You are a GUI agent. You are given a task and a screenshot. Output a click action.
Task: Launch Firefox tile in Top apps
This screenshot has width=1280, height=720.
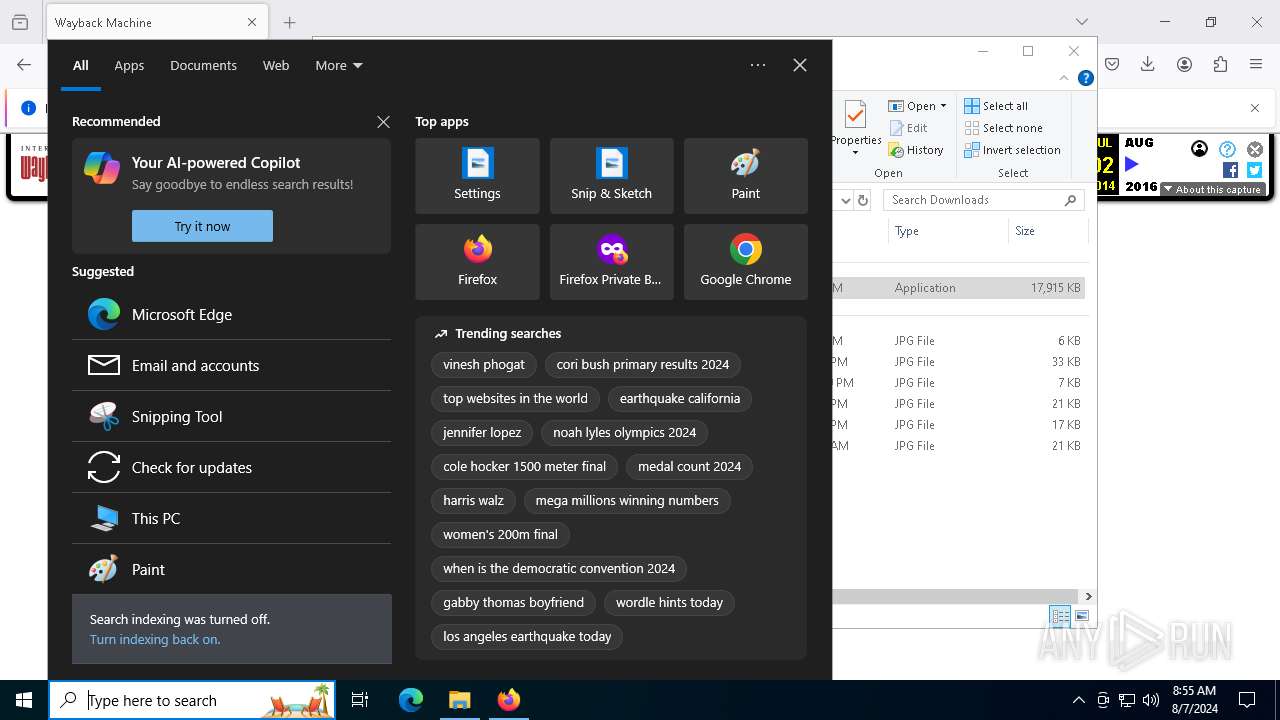pos(477,262)
